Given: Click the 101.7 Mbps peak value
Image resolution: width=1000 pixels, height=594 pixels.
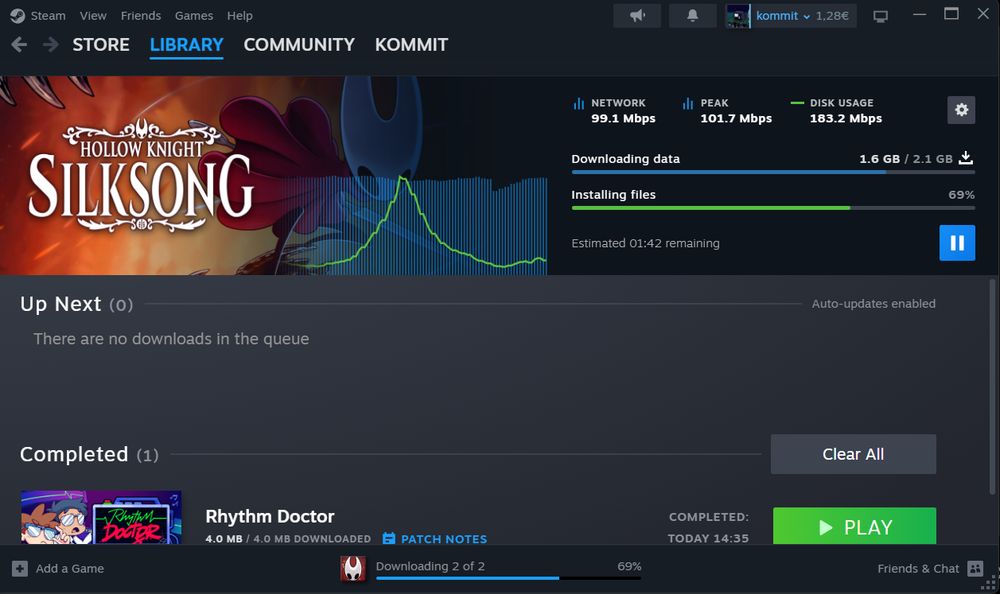Looking at the screenshot, I should click(736, 118).
